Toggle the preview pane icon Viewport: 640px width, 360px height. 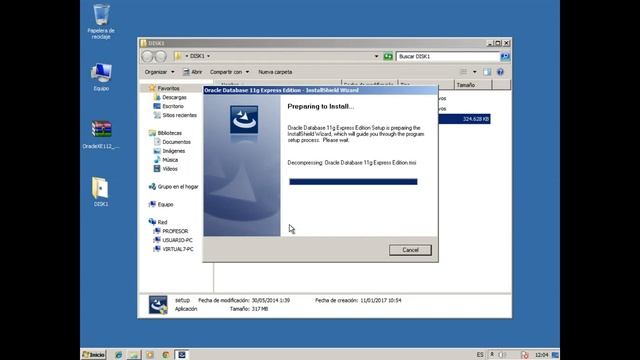coord(487,72)
